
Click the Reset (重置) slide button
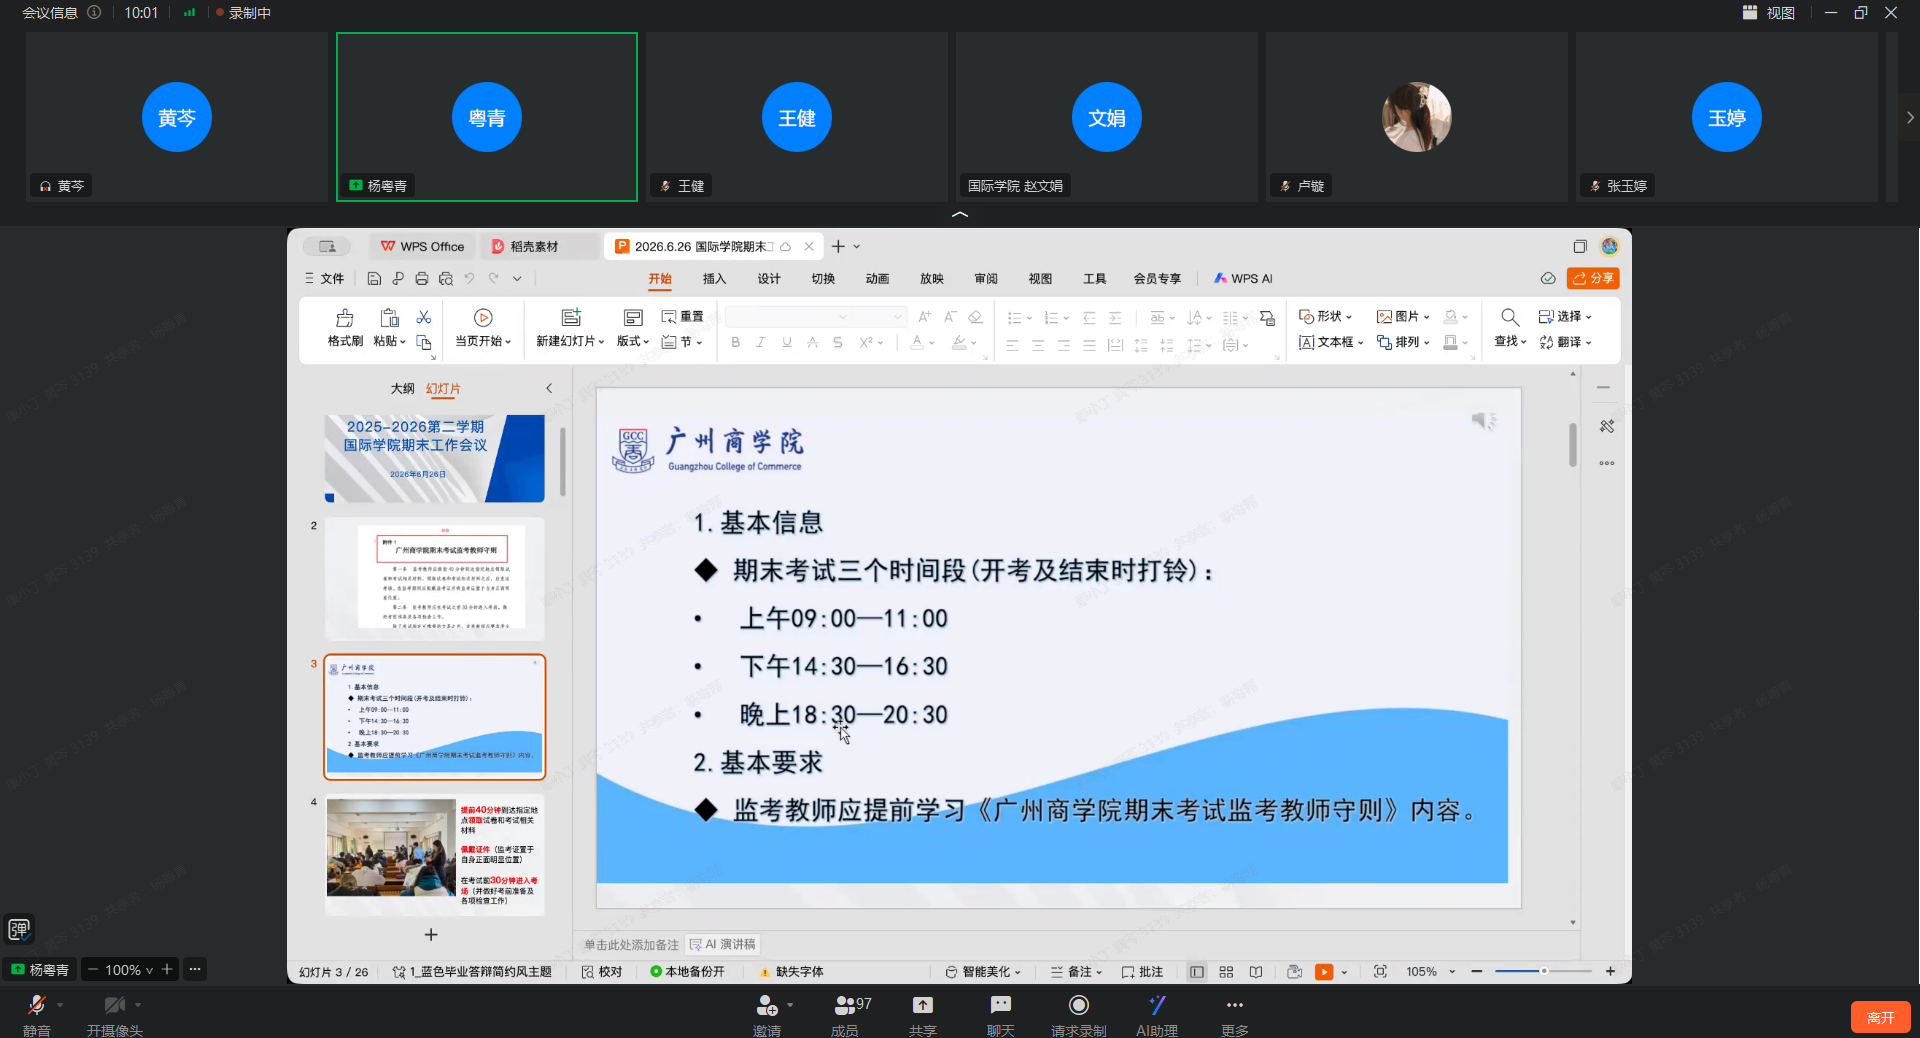pyautogui.click(x=683, y=317)
